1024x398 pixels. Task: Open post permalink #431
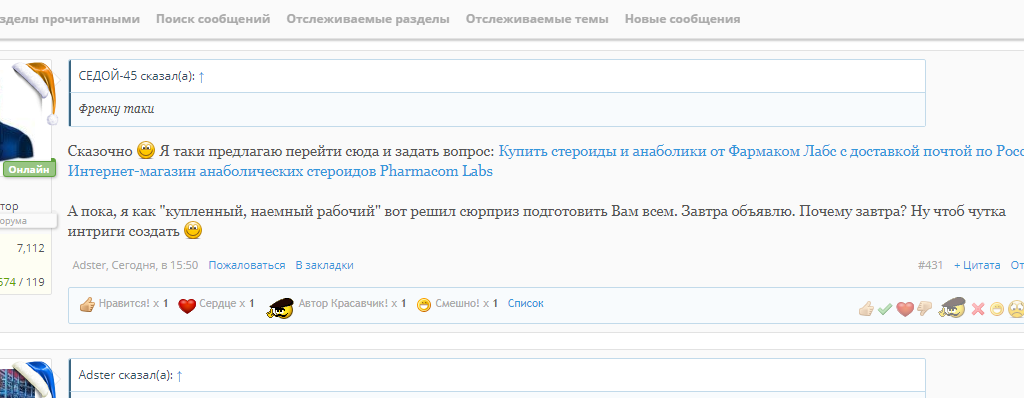930,265
